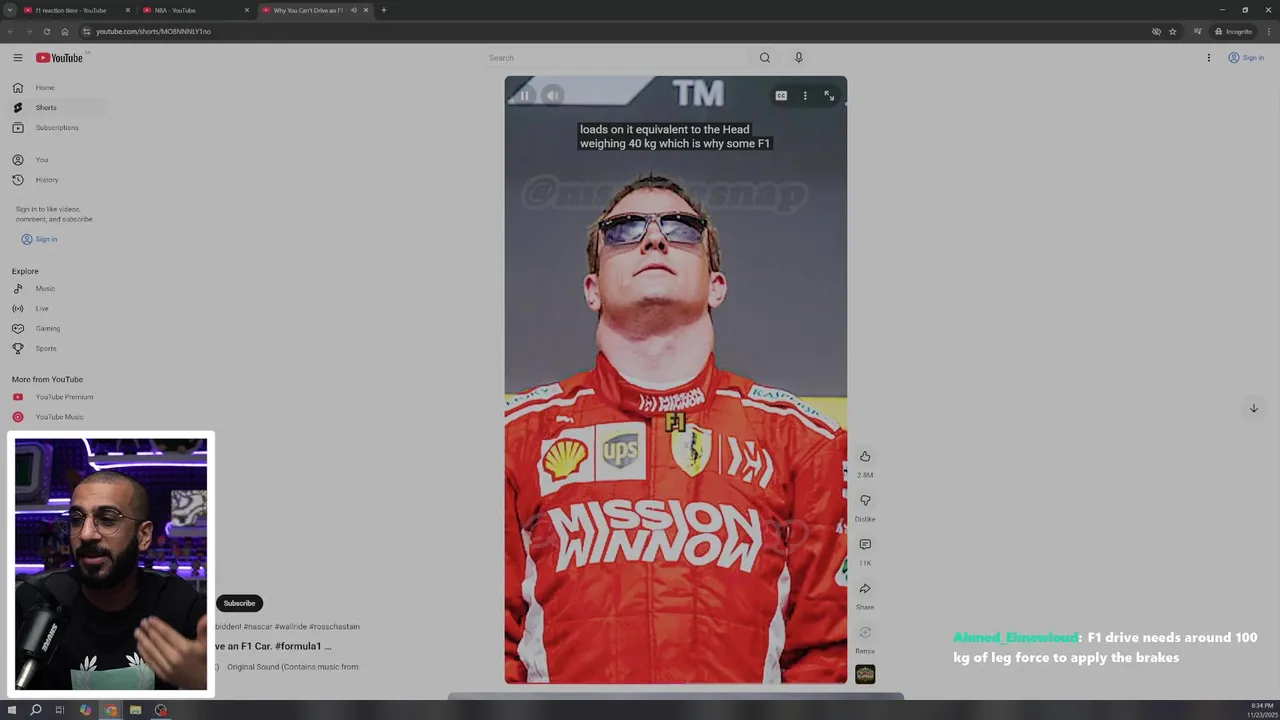Open media control button in toolbar
Screen dimensions: 1280x720
1197,31
